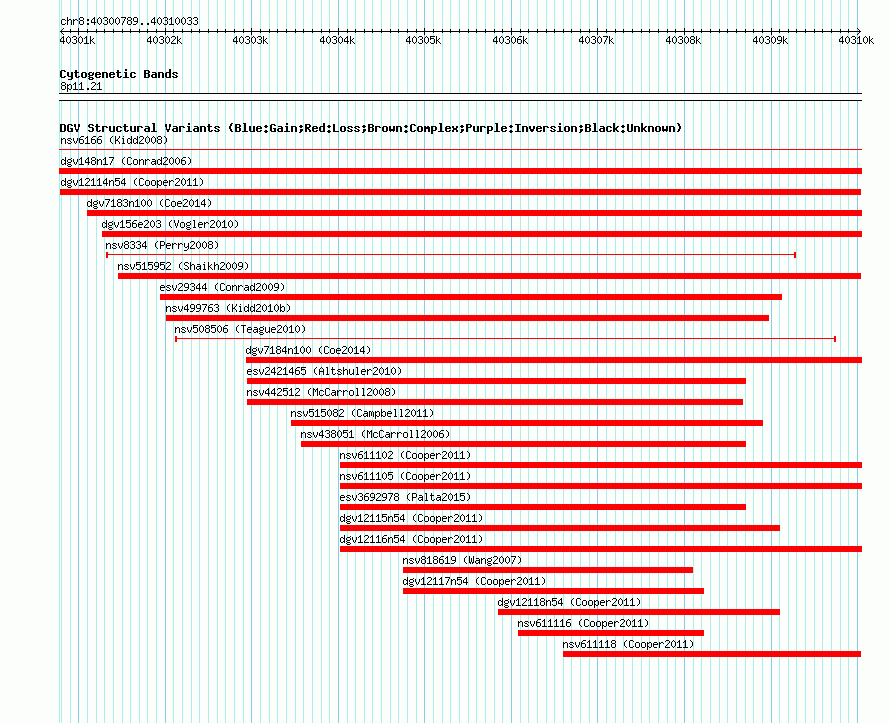Click the 40303k ruler position label
Viewport: 890px width, 723px height.
pyautogui.click(x=250, y=40)
